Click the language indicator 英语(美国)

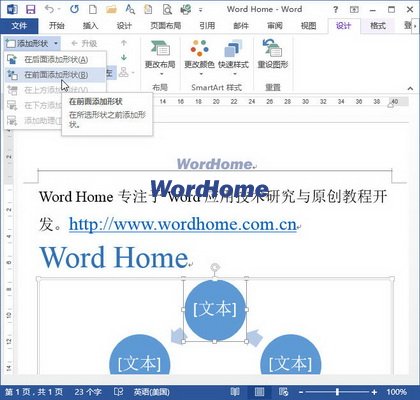point(151,392)
